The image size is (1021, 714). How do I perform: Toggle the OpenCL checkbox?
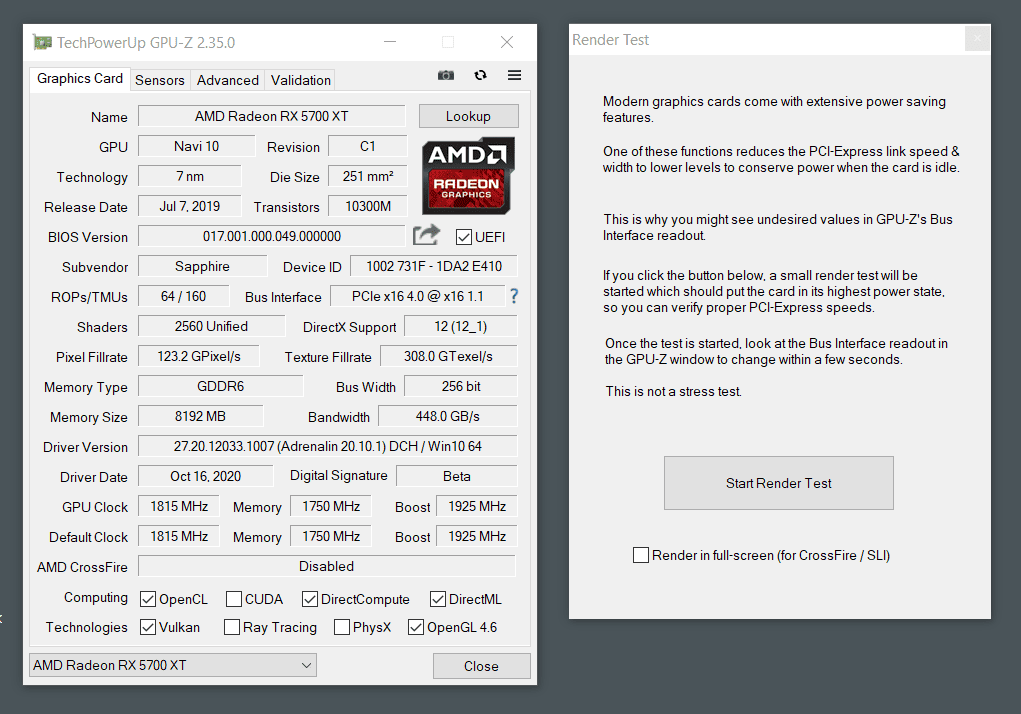pos(148,599)
